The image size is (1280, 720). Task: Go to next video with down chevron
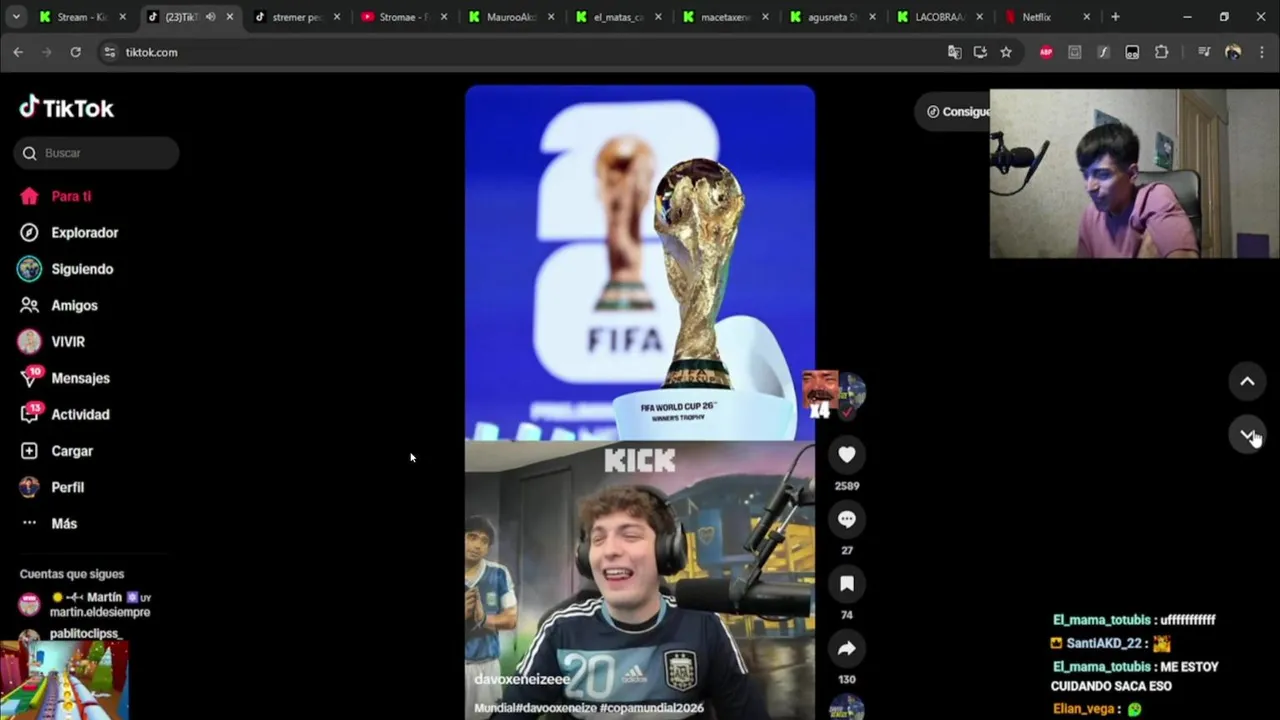pos(1247,434)
